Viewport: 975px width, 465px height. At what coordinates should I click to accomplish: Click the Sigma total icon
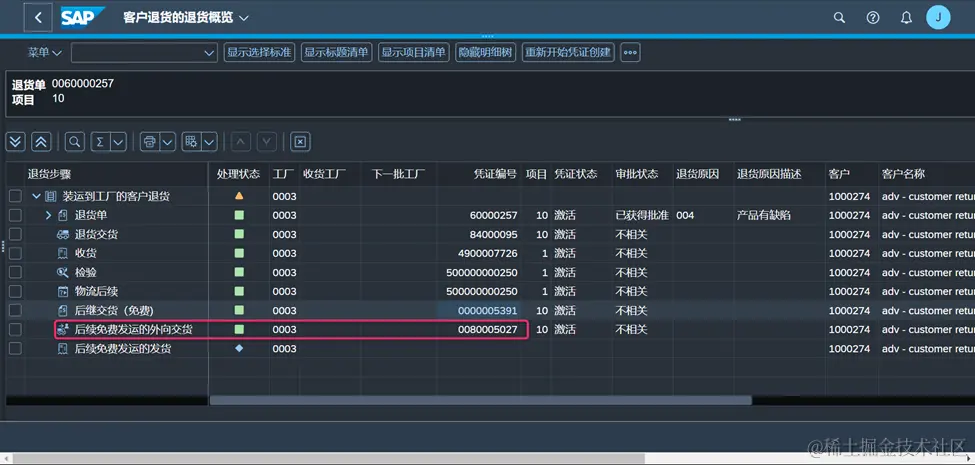pos(100,142)
